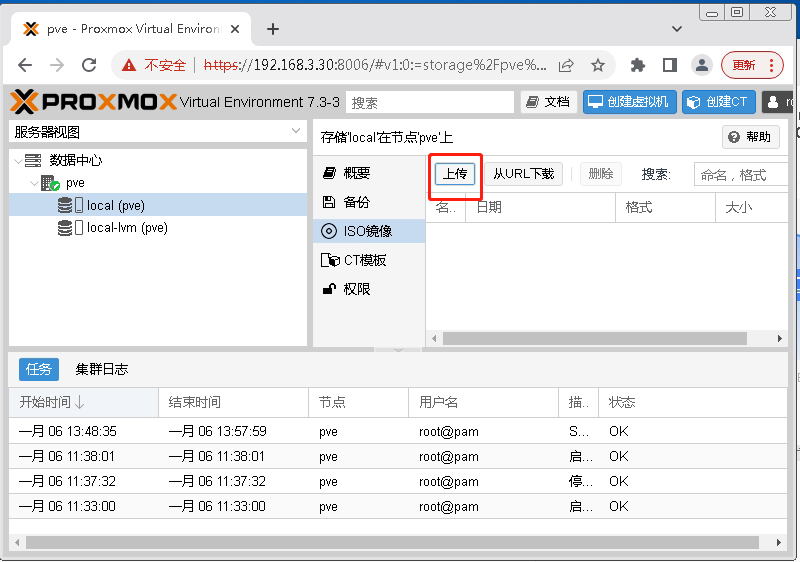Click 创建虚拟机 to create a VM
The height and width of the screenshot is (562, 800).
click(x=630, y=102)
